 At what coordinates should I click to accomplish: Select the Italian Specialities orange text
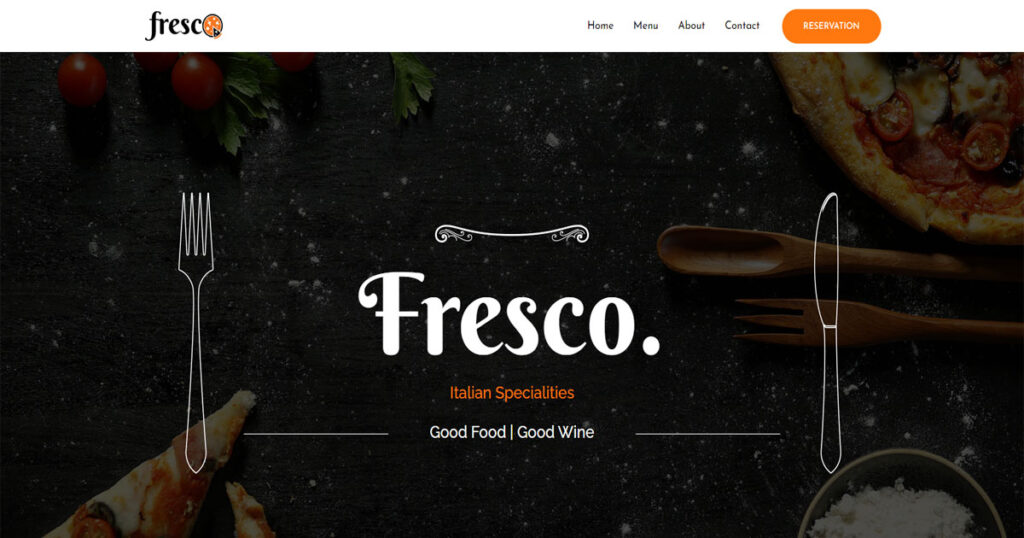point(512,393)
